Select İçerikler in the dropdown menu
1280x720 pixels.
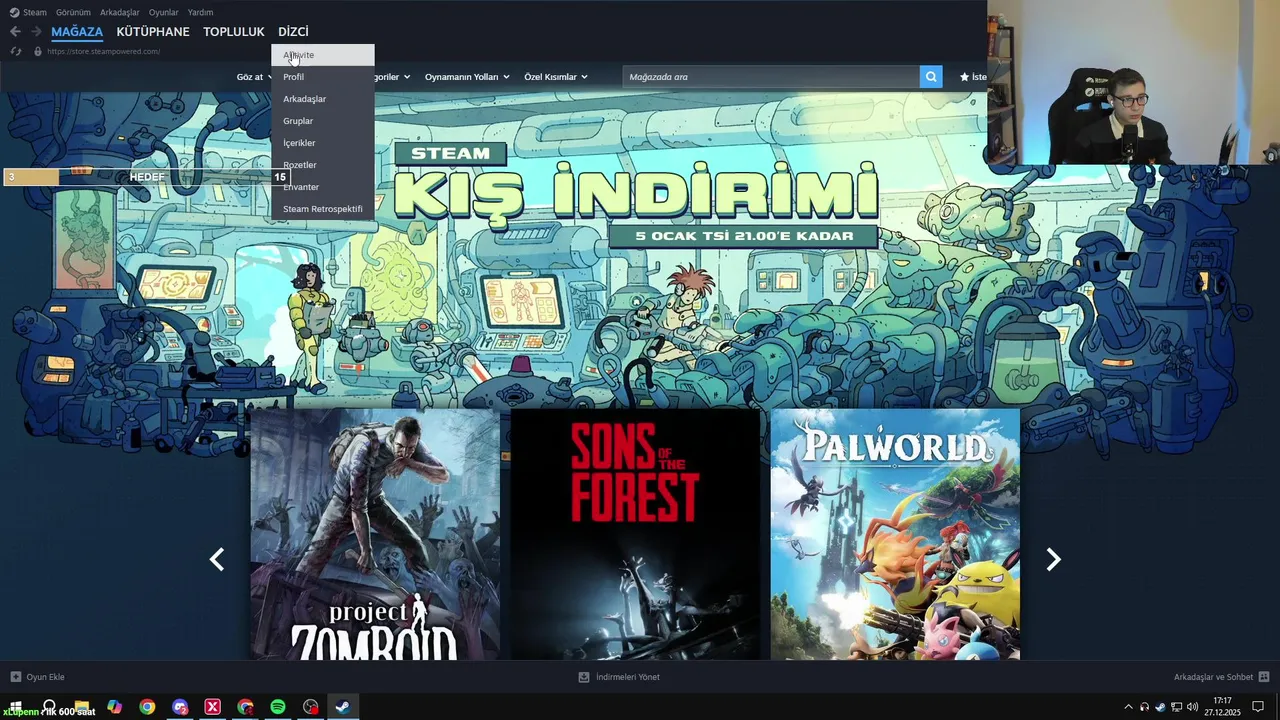(x=322, y=143)
